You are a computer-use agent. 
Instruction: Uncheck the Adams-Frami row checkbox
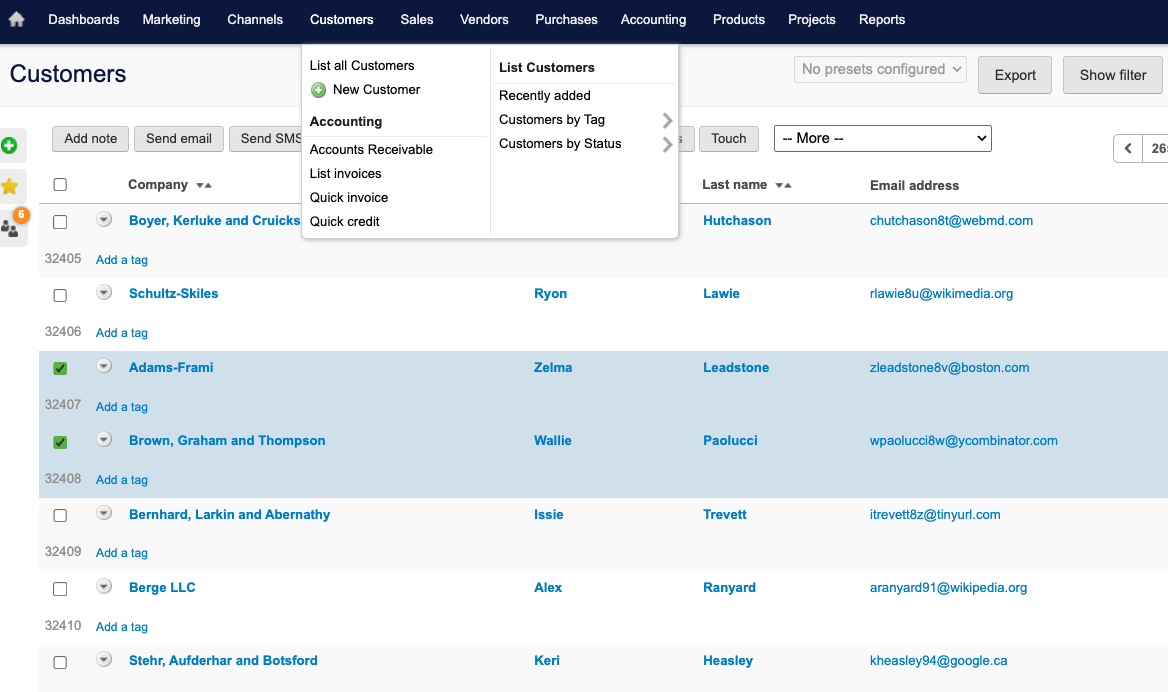click(59, 368)
